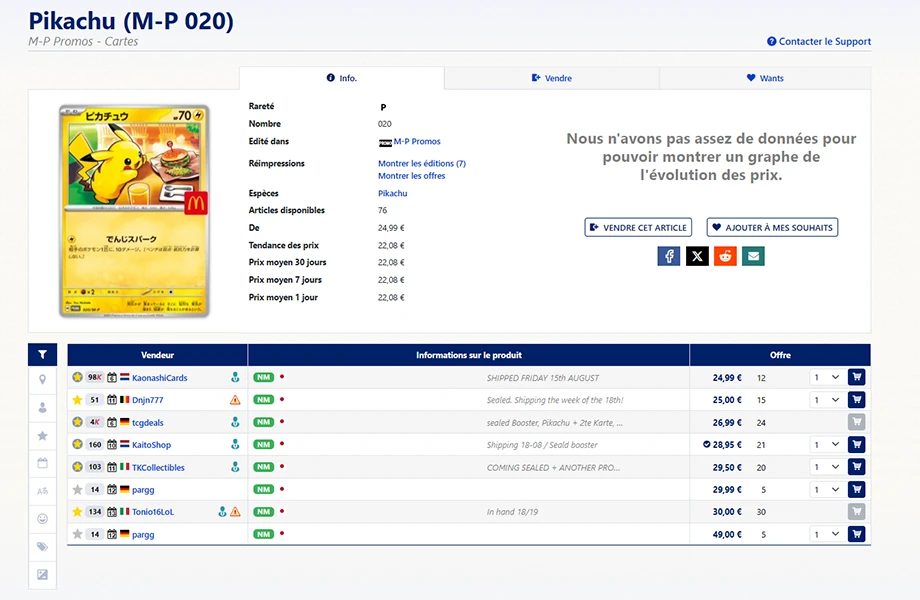Open quantity dropdown for Dnjn777 offer

click(827, 399)
